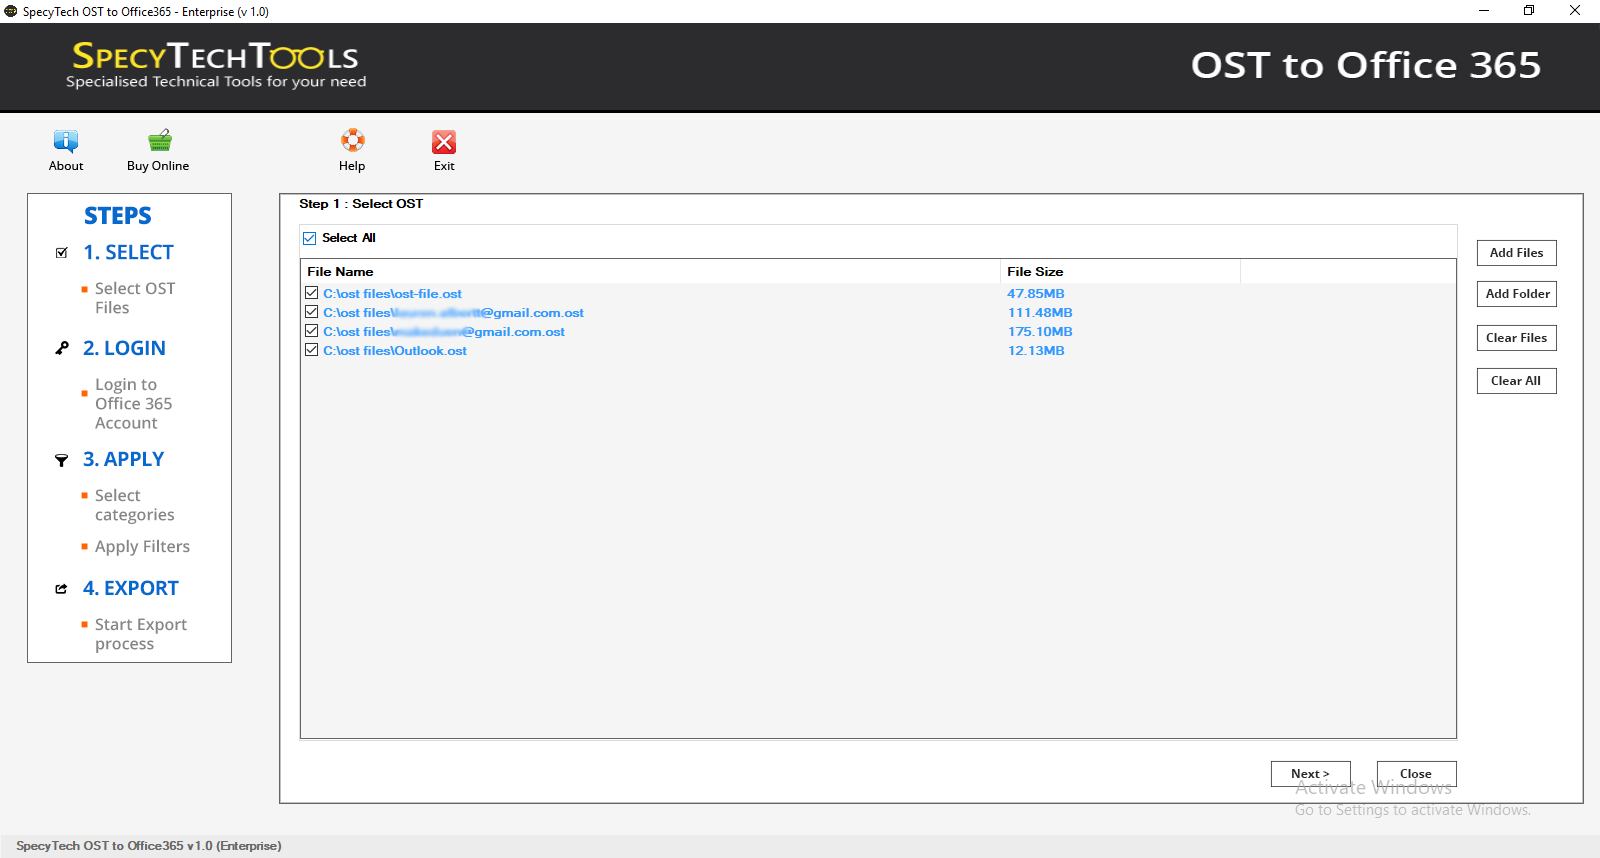1600x858 pixels.
Task: Click the funnel icon beside 3. APPLY
Action: point(62,460)
